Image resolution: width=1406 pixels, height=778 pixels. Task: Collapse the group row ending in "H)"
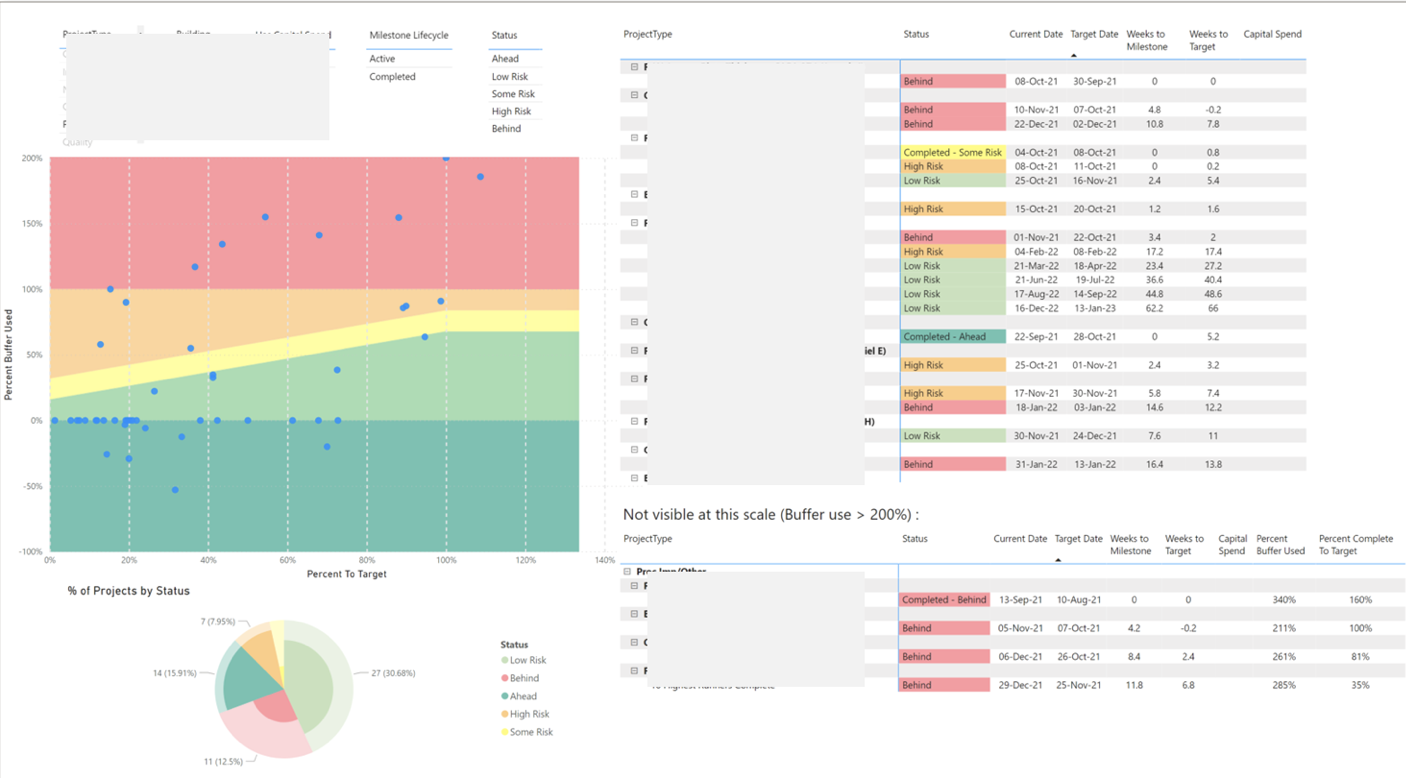click(634, 422)
